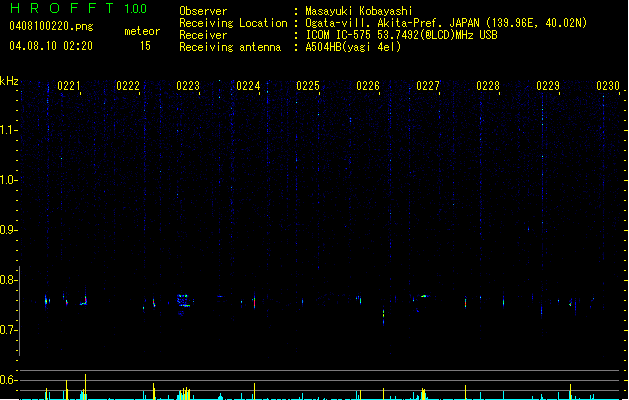Click the ICOM IC-575 receiver text

click(x=401, y=35)
